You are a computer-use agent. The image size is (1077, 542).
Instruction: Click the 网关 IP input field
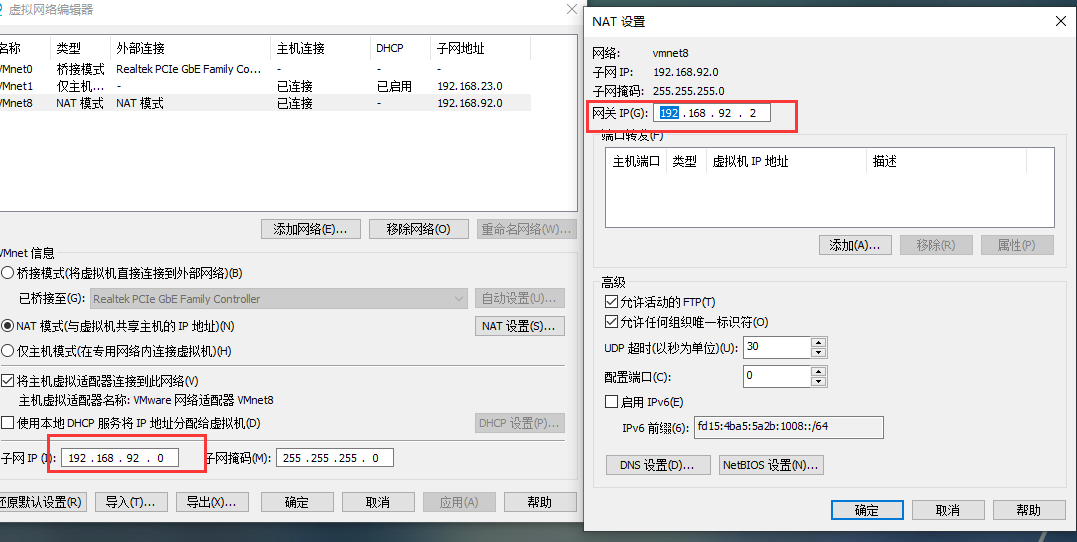[712, 113]
